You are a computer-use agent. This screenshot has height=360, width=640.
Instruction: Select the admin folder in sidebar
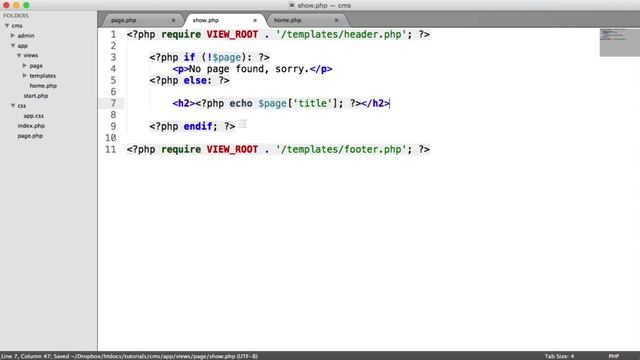pos(26,36)
